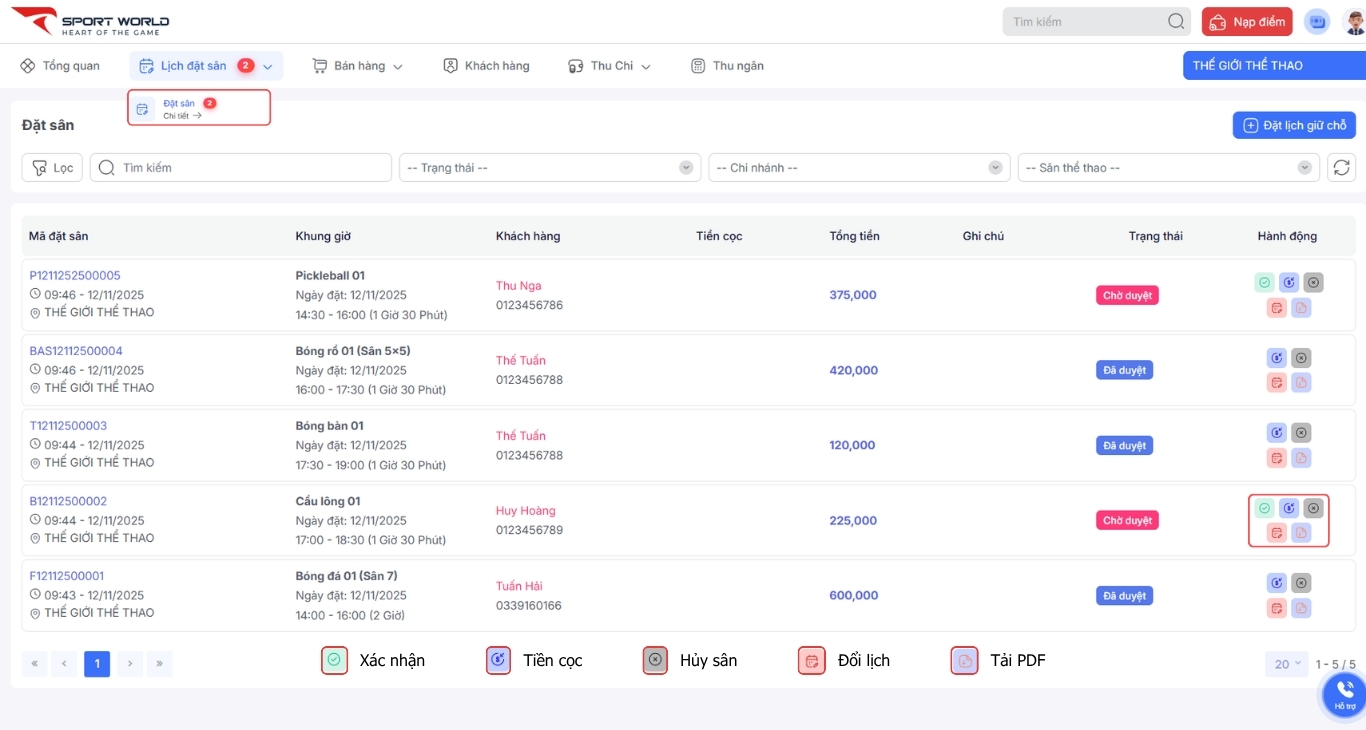Open the Thu ngân menu item
The image size is (1366, 730).
[727, 66]
